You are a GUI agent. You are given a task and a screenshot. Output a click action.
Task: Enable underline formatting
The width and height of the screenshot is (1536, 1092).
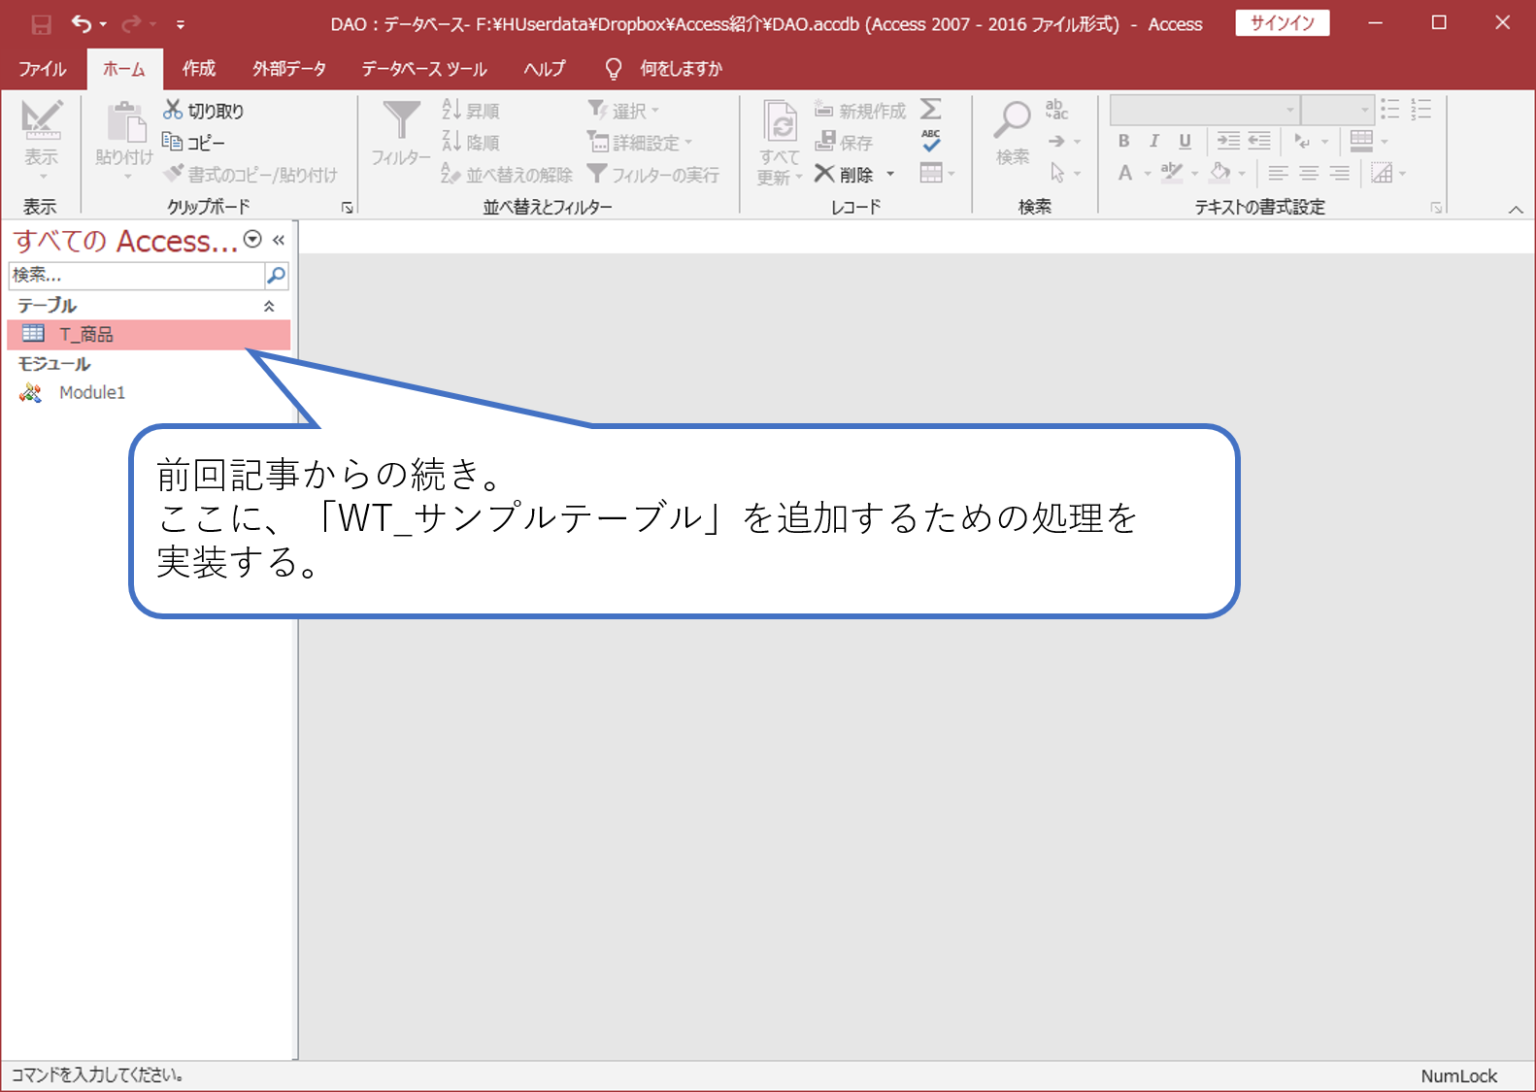click(1184, 141)
